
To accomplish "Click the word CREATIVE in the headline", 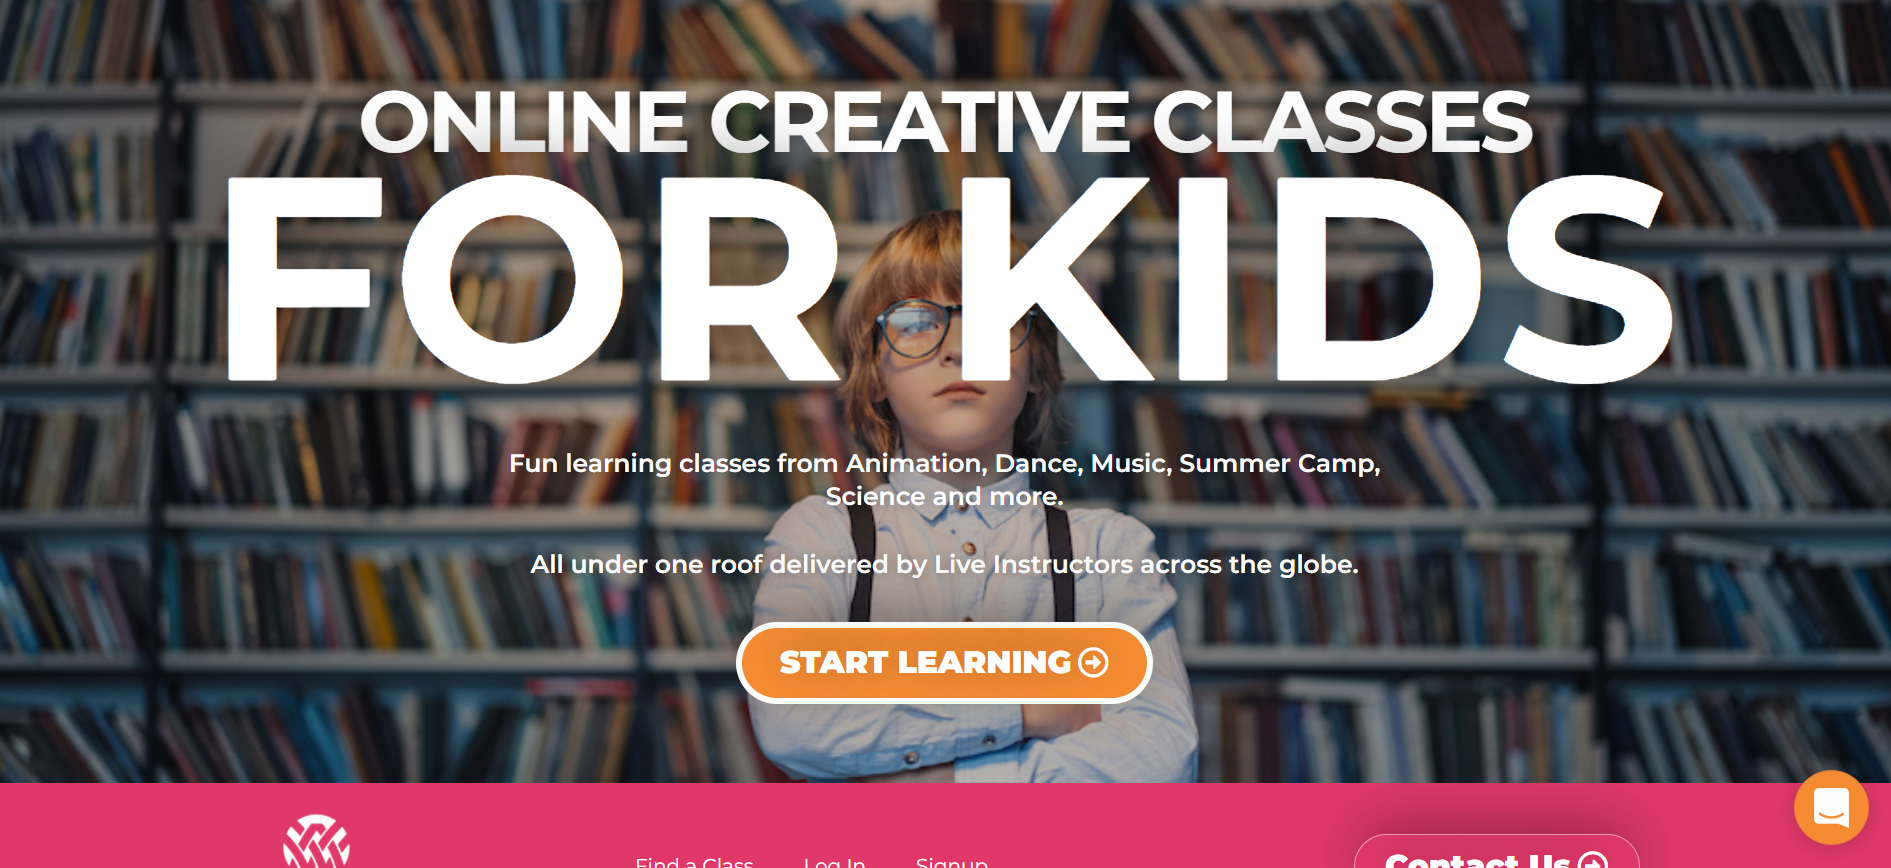I will 920,122.
